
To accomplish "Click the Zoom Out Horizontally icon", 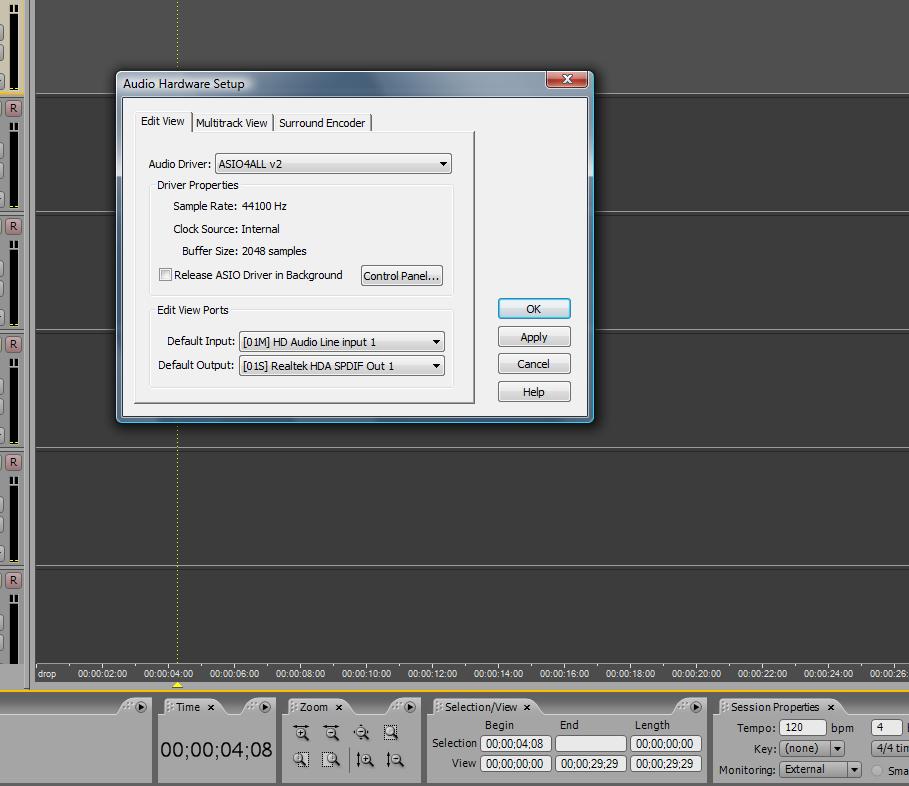I will tap(332, 733).
